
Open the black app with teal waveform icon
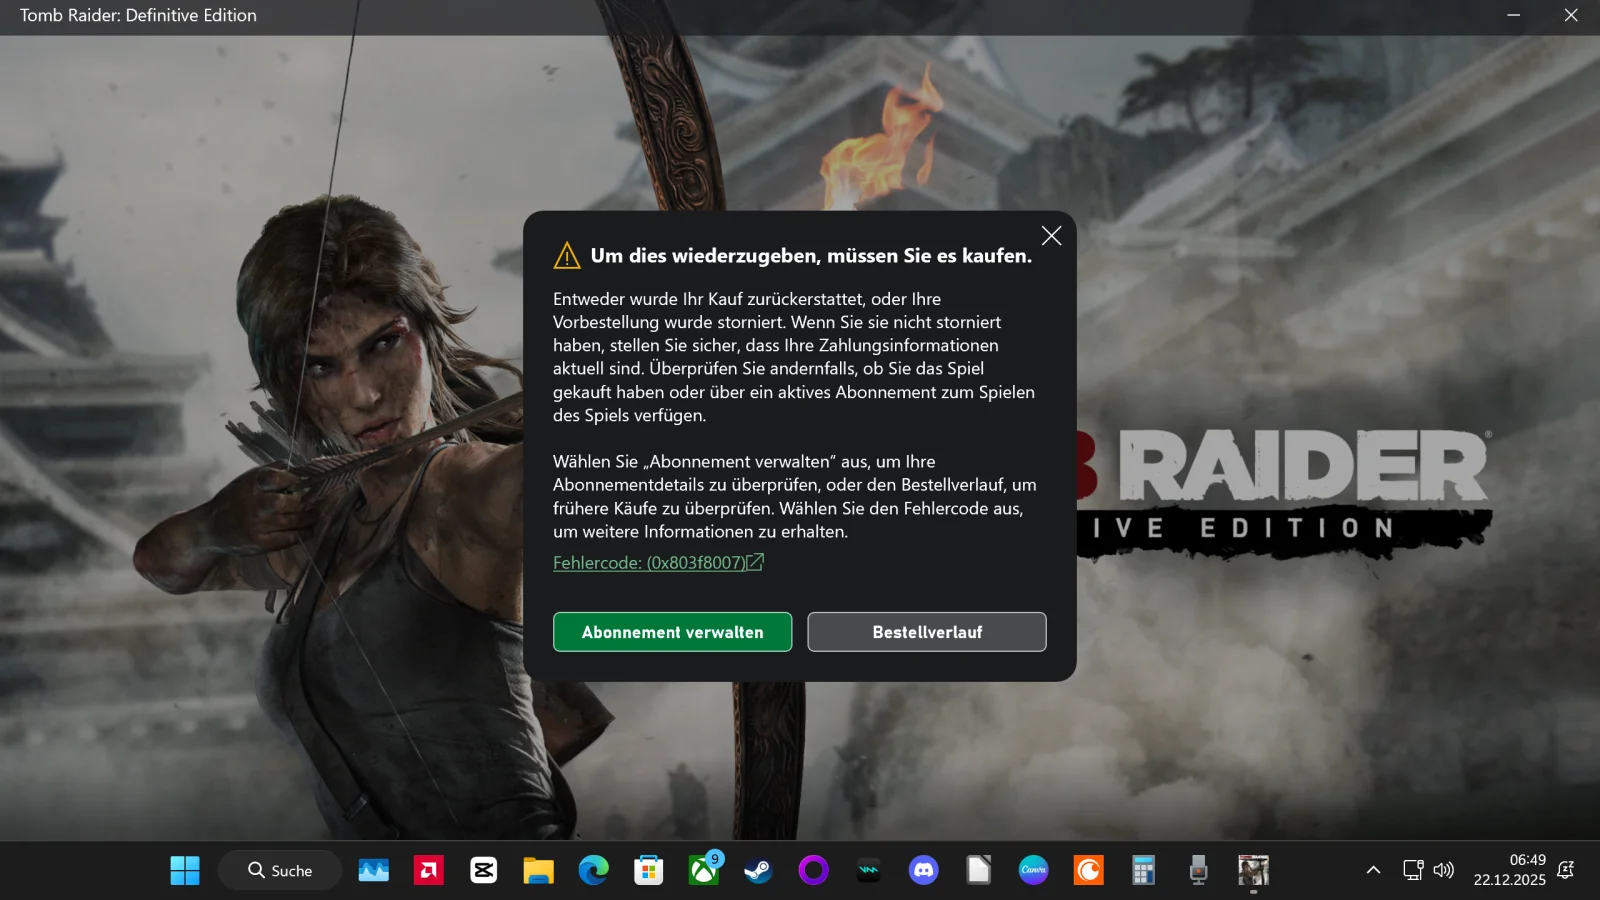coord(869,871)
